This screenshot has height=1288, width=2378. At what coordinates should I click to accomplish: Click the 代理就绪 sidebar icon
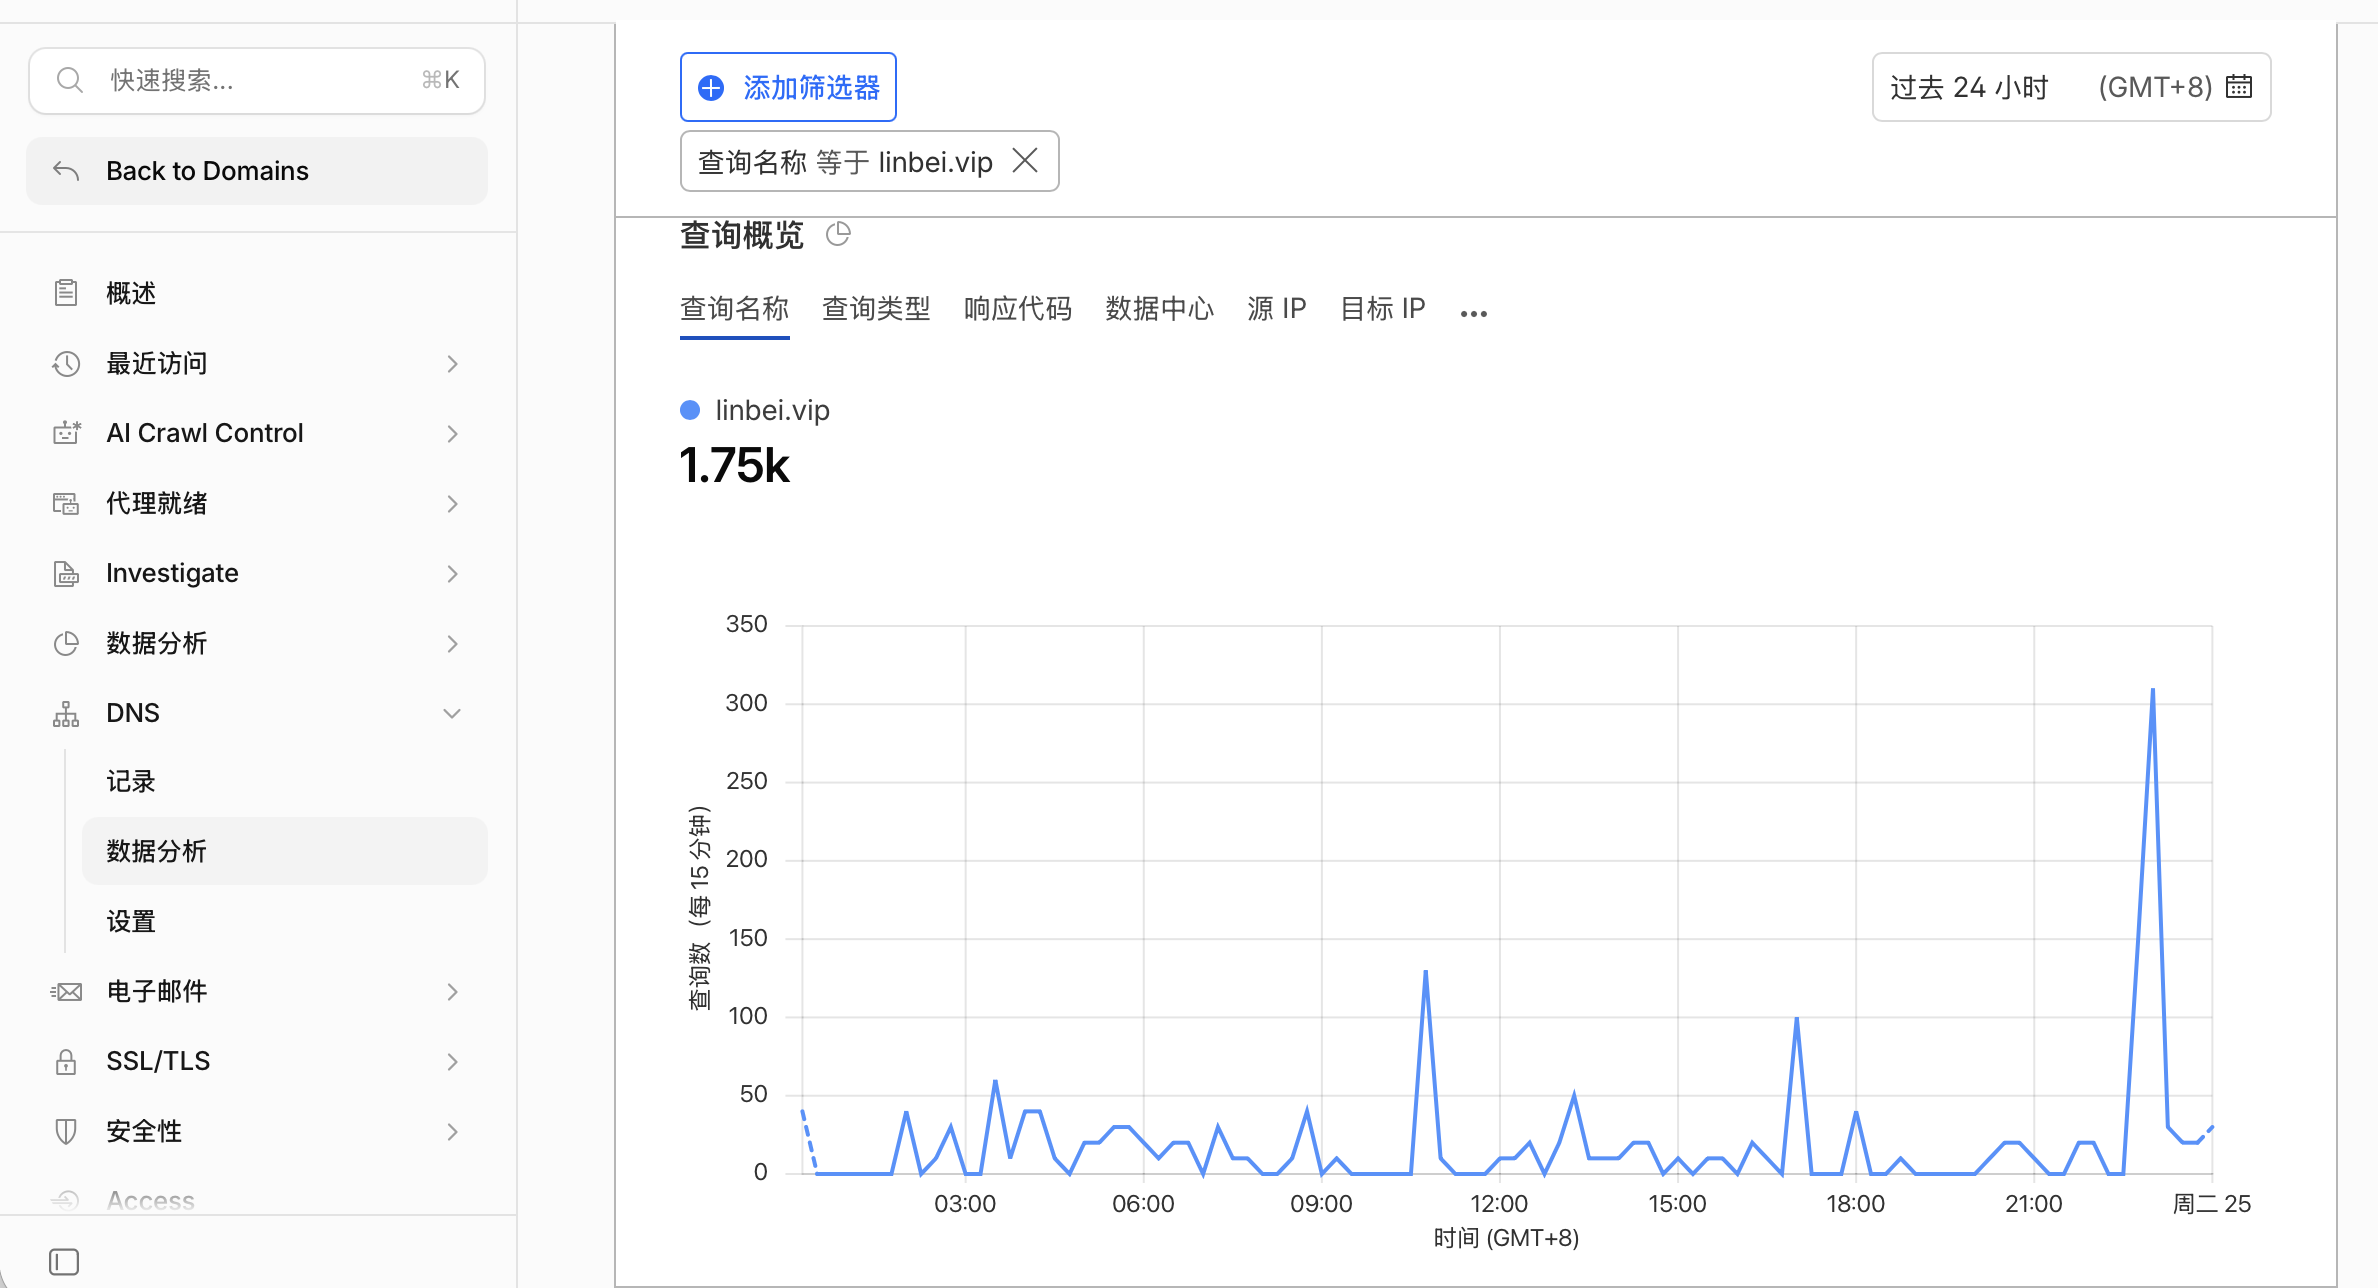click(66, 503)
